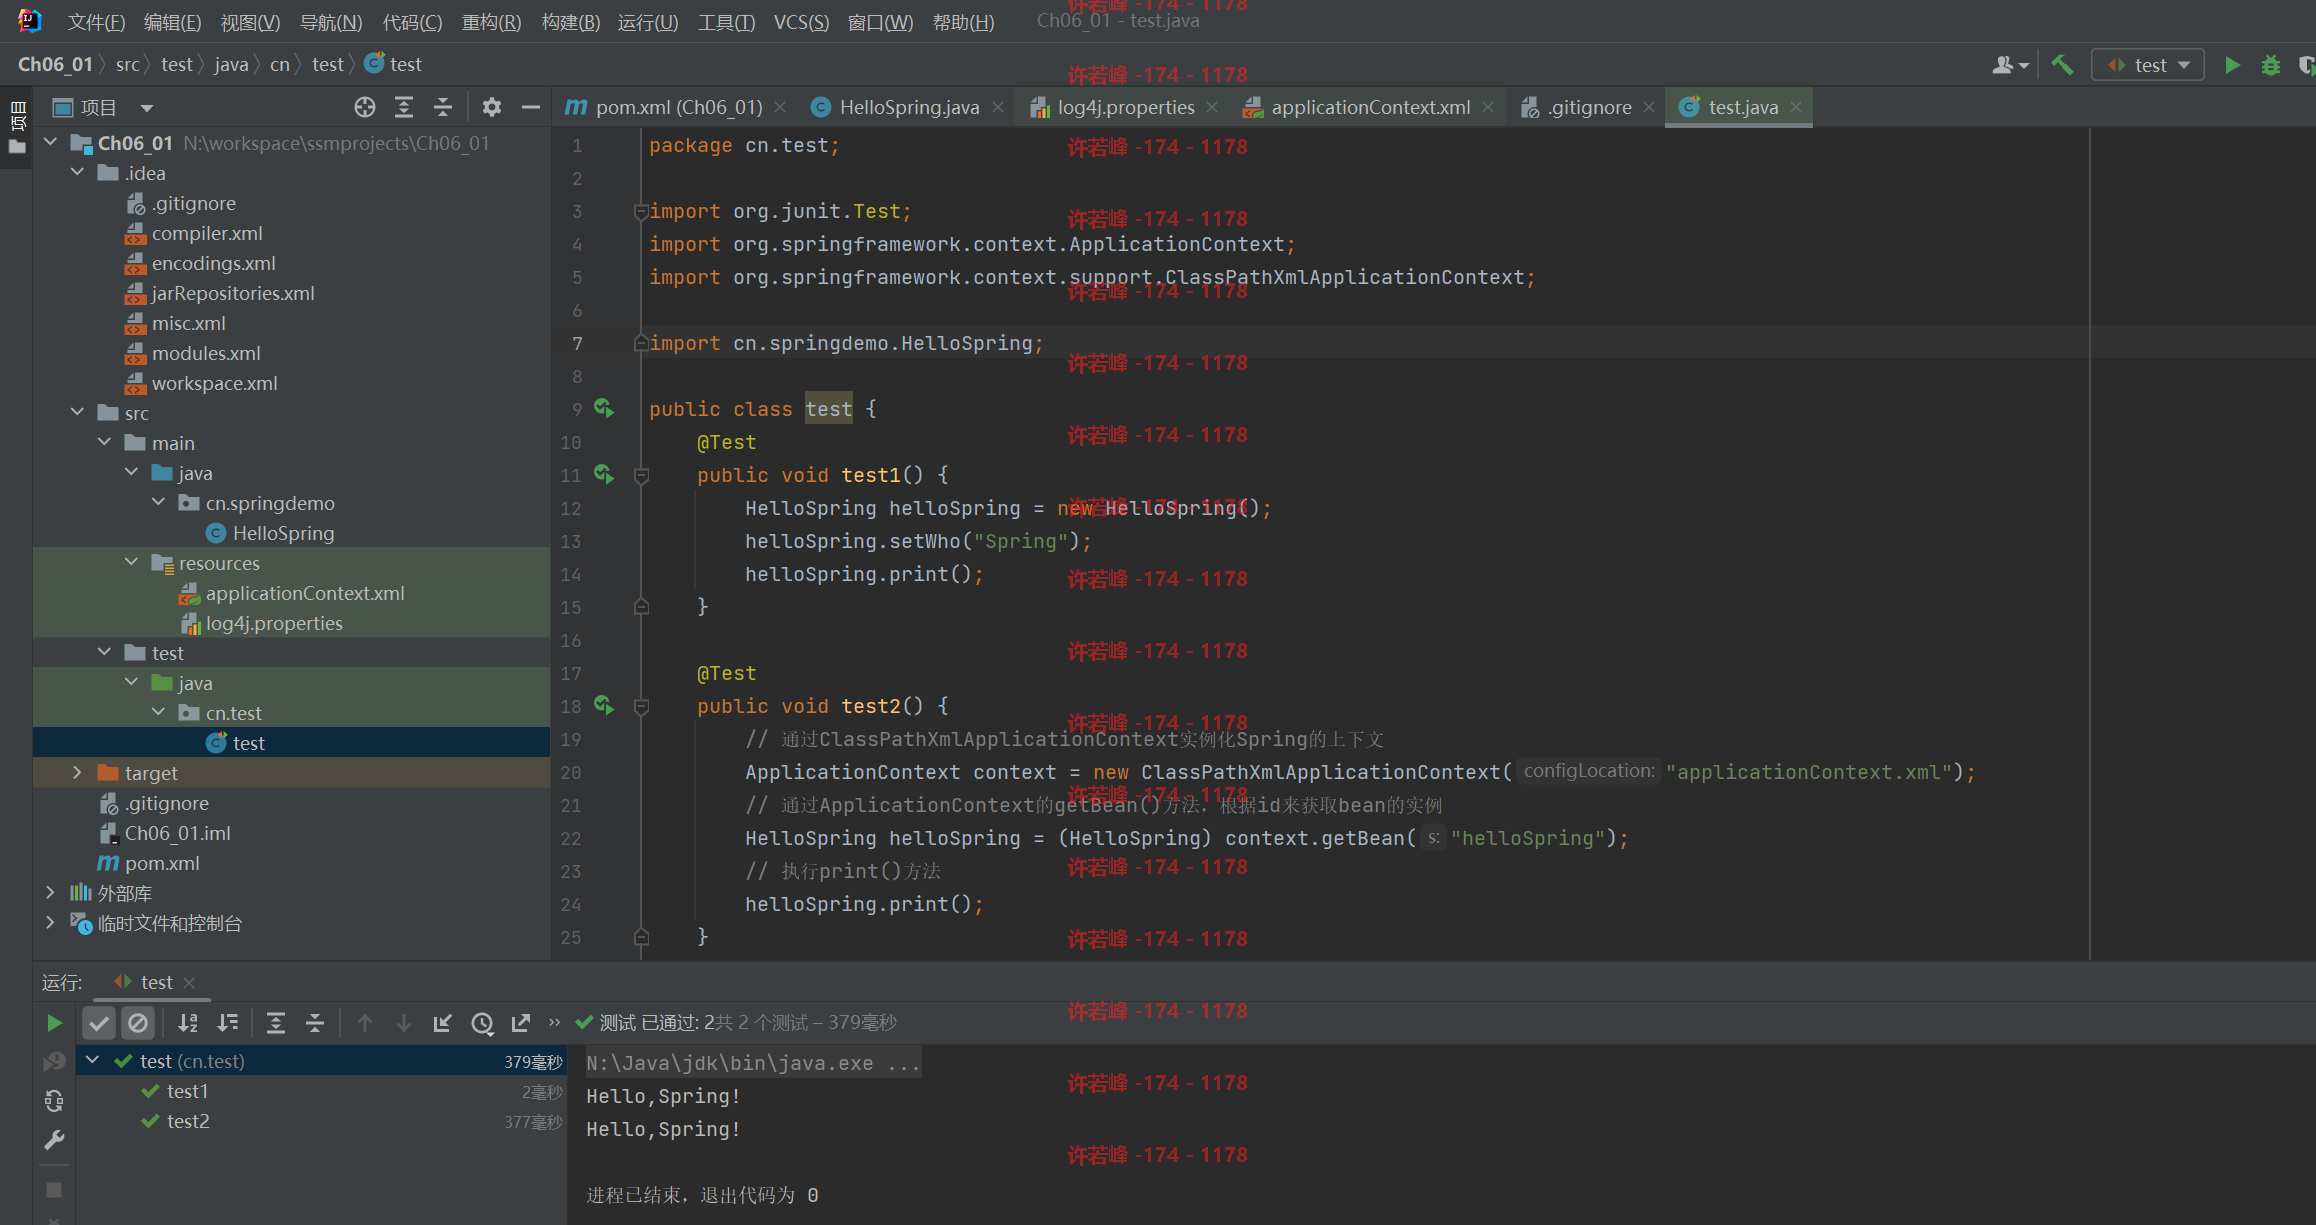The height and width of the screenshot is (1225, 2316).
Task: Collapse all test results in run panel
Action: (x=315, y=1023)
